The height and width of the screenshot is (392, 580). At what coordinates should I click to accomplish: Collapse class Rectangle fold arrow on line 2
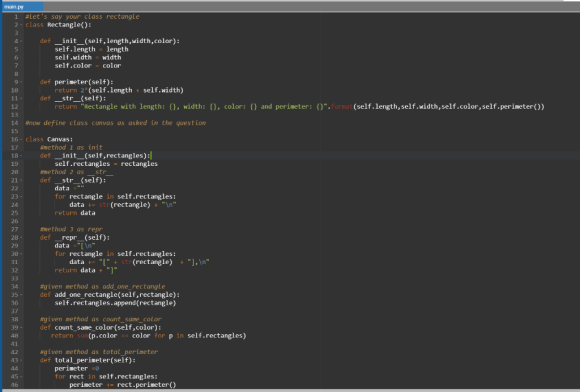[x=21, y=25]
